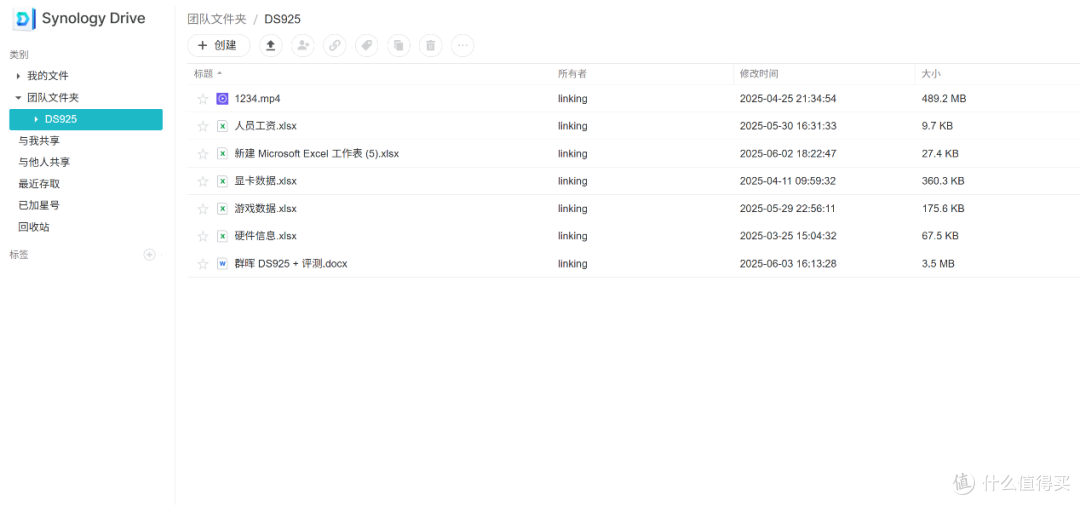Open the more actions ellipsis icon

[x=462, y=45]
